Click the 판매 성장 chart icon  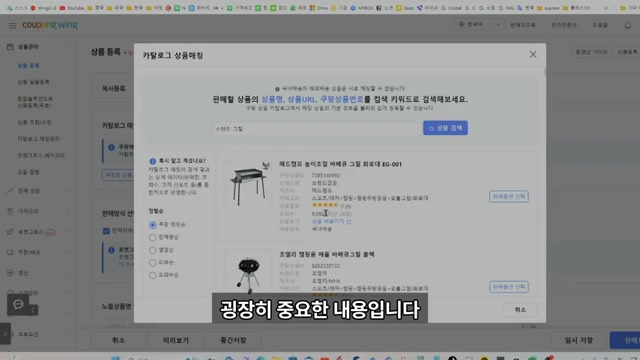click(10, 191)
